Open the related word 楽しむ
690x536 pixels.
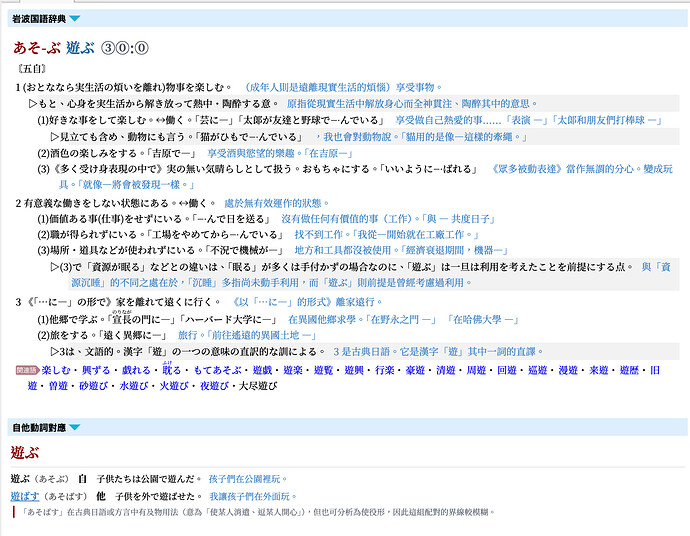coord(56,370)
